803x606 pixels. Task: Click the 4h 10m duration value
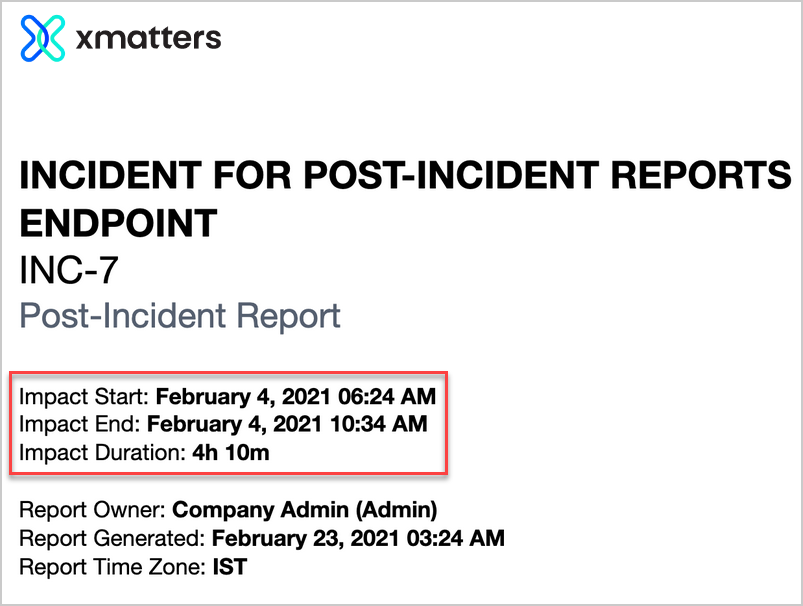click(230, 453)
